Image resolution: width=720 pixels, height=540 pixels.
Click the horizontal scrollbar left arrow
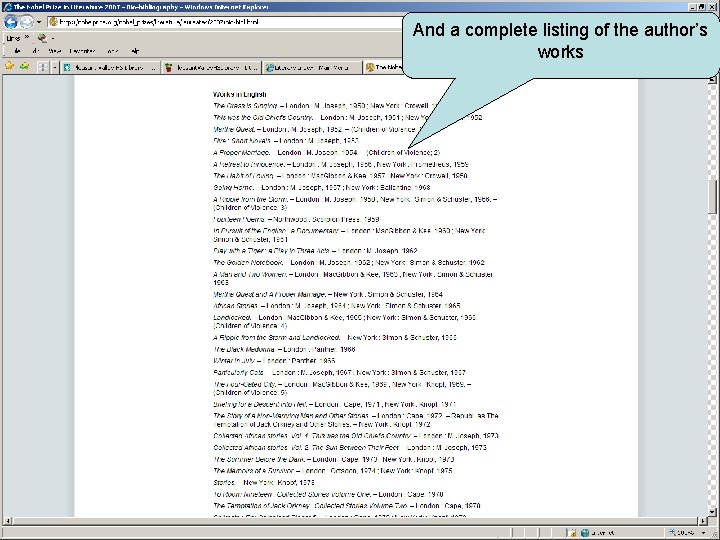7,521
